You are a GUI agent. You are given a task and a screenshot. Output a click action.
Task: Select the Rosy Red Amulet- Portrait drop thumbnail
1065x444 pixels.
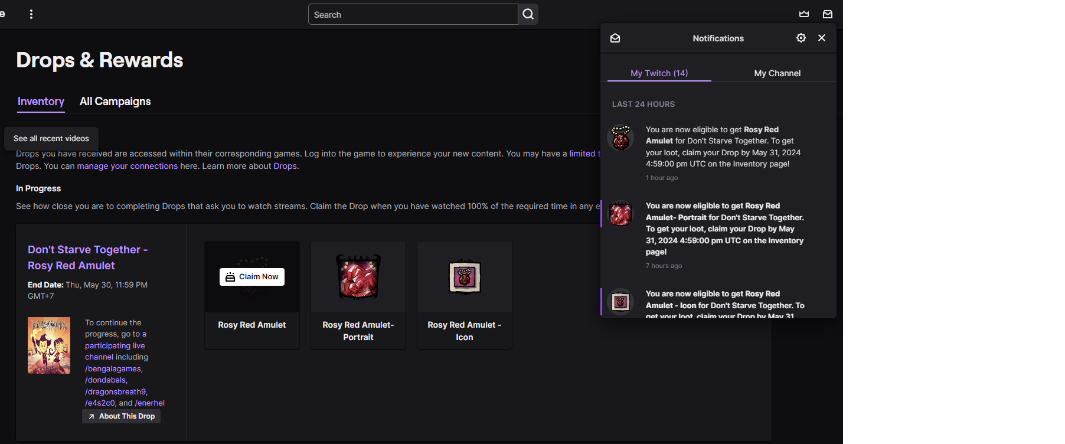pos(358,278)
